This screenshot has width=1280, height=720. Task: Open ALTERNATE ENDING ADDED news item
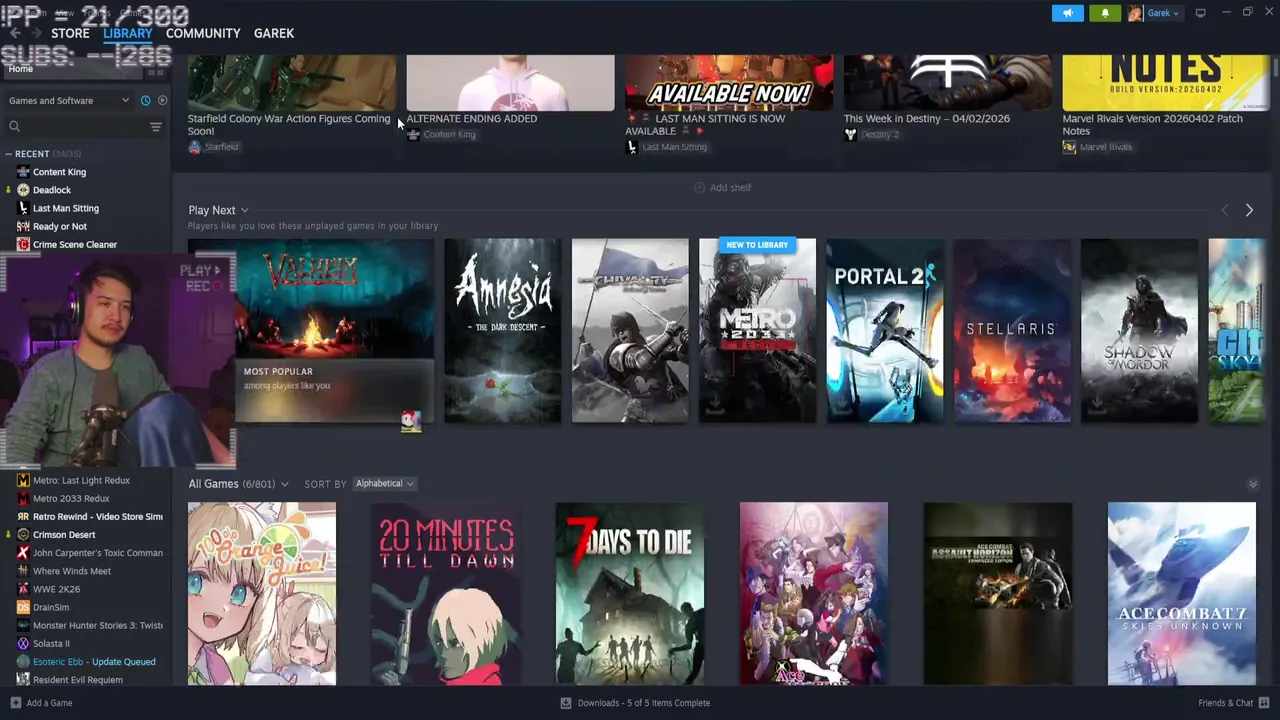472,118
